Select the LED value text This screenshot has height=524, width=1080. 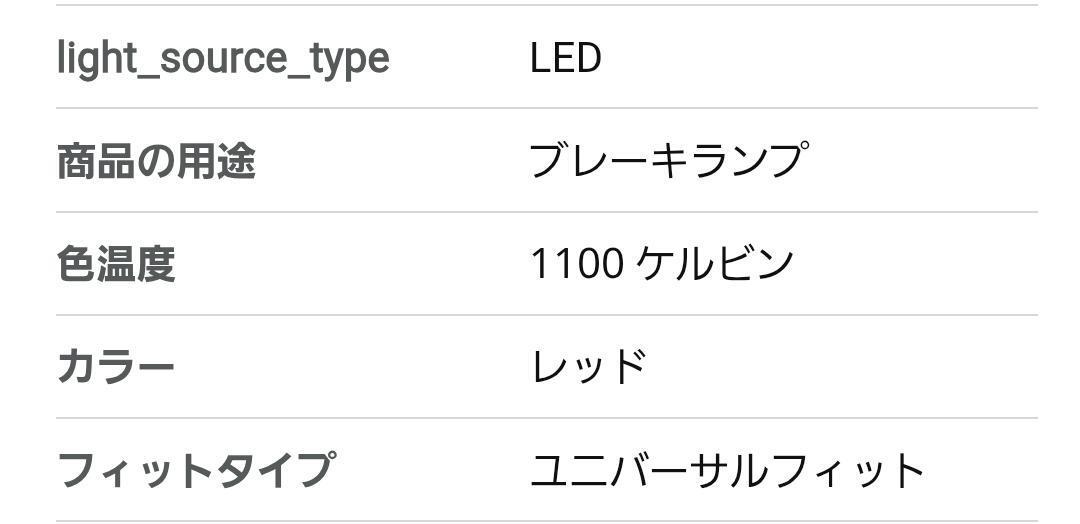(565, 58)
